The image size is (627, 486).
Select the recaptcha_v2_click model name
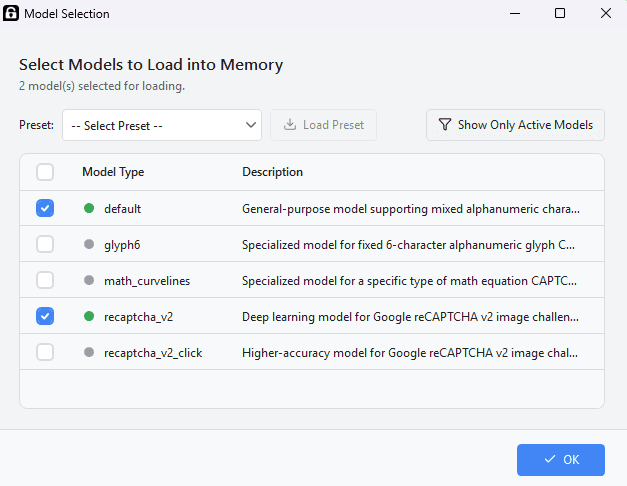pos(153,353)
